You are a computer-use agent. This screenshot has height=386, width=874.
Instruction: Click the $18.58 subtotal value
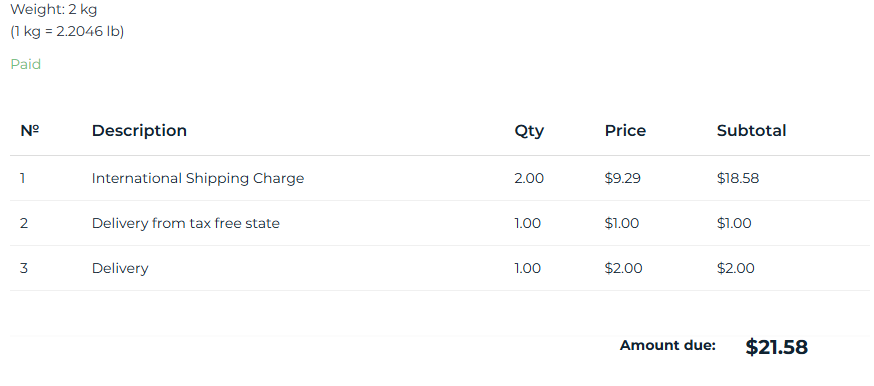[738, 179]
